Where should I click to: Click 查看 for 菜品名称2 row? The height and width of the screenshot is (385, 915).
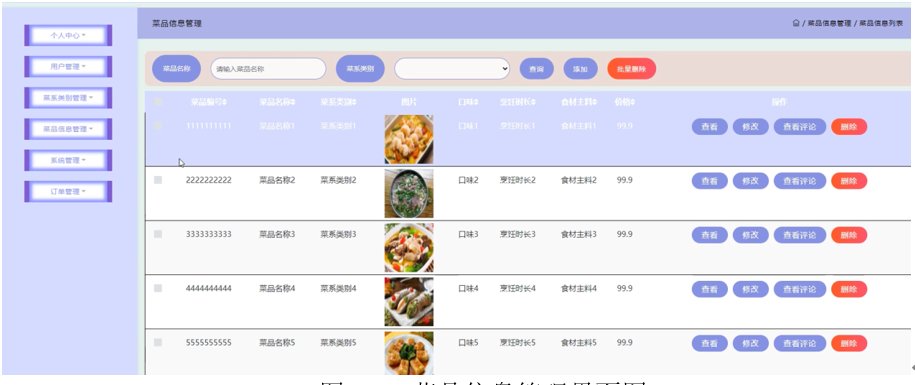pyautogui.click(x=710, y=181)
